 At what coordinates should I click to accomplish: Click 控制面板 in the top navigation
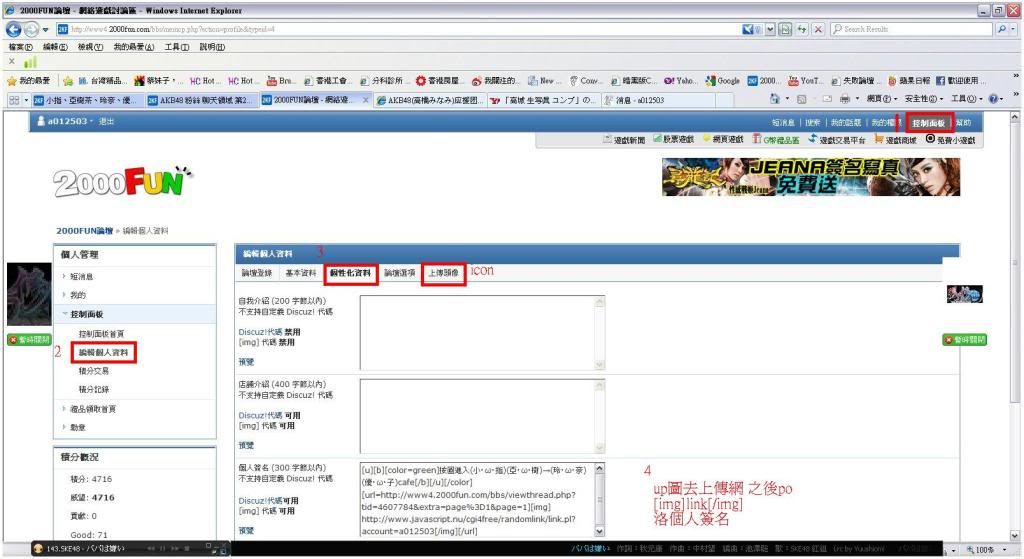click(929, 122)
